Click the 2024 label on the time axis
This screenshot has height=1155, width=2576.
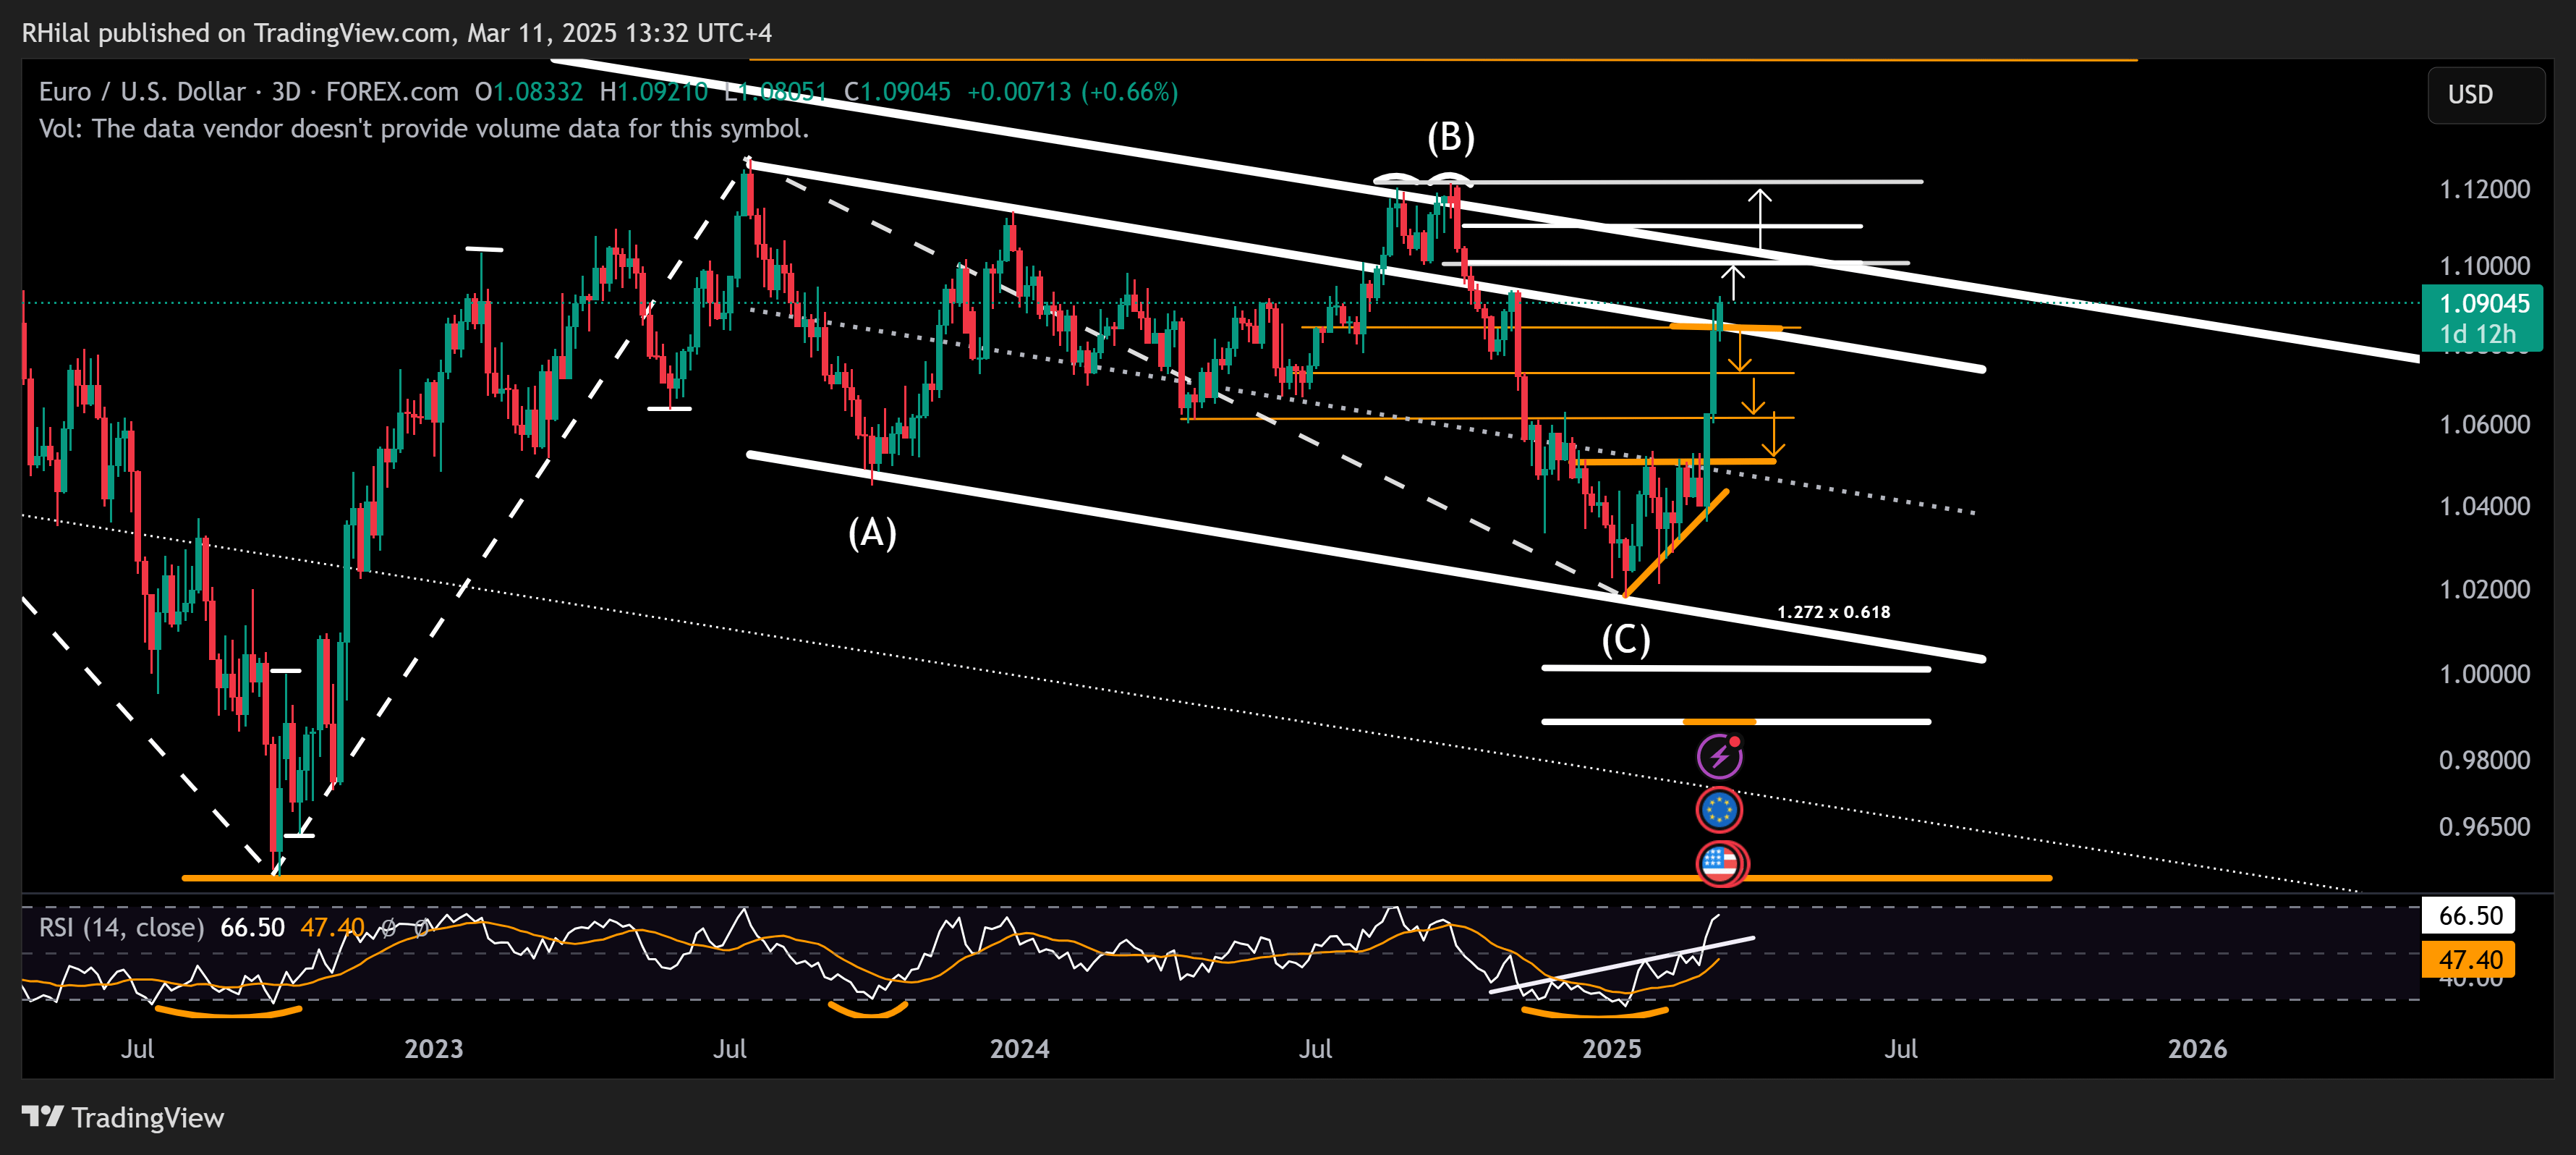(1019, 1049)
